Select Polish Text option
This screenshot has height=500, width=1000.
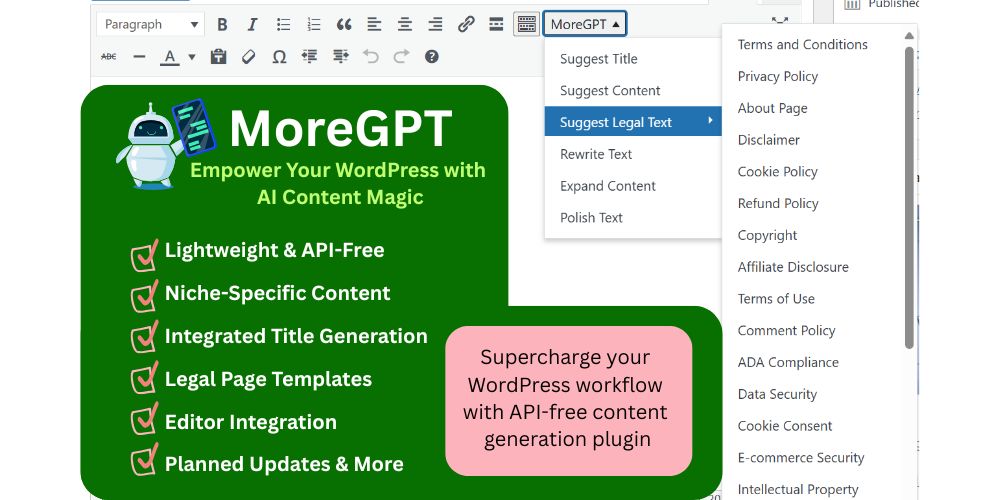633,217
